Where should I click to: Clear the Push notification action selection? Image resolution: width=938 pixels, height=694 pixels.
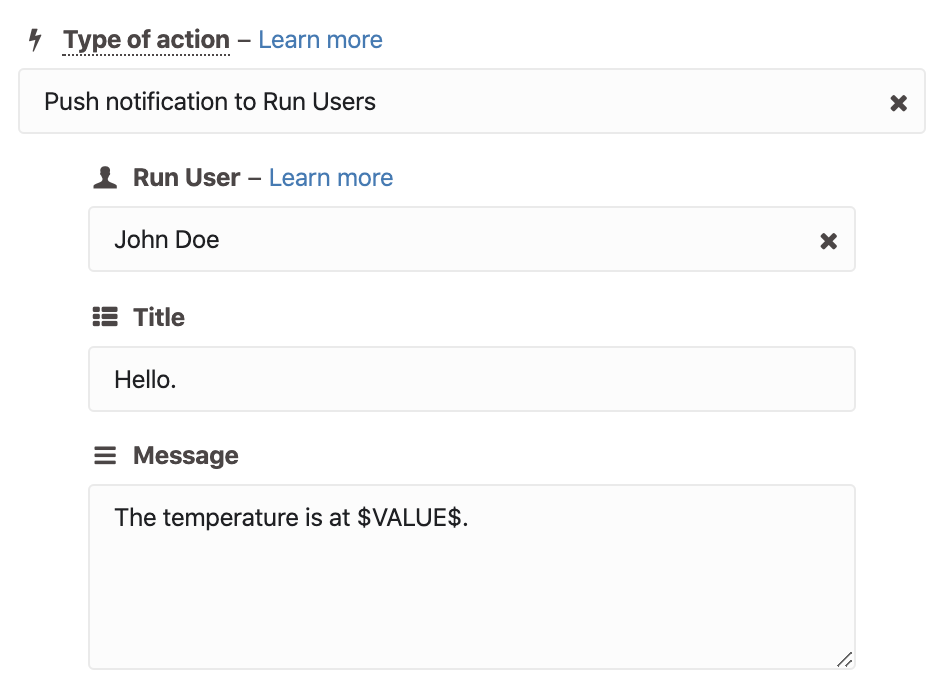click(899, 103)
